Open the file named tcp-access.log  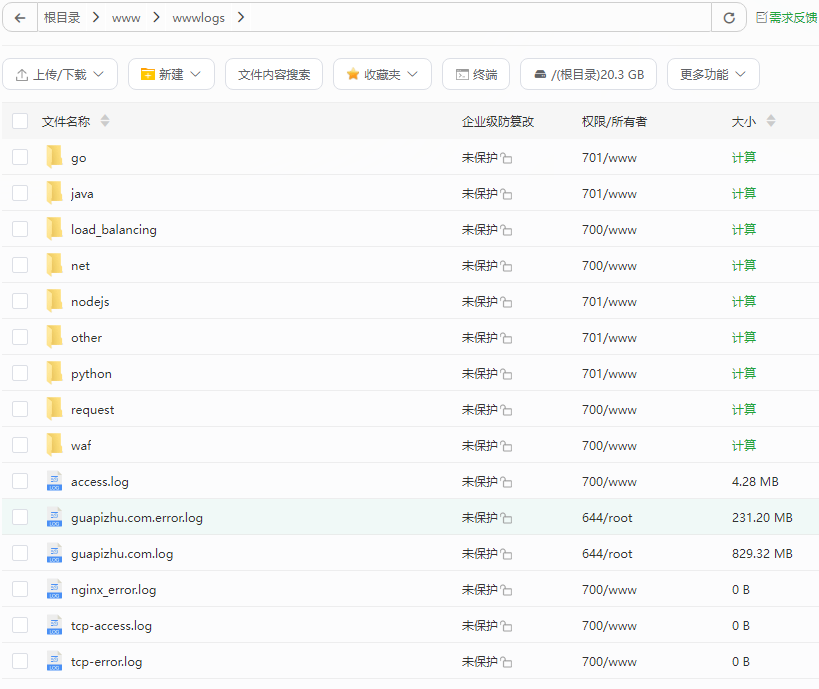coord(111,626)
